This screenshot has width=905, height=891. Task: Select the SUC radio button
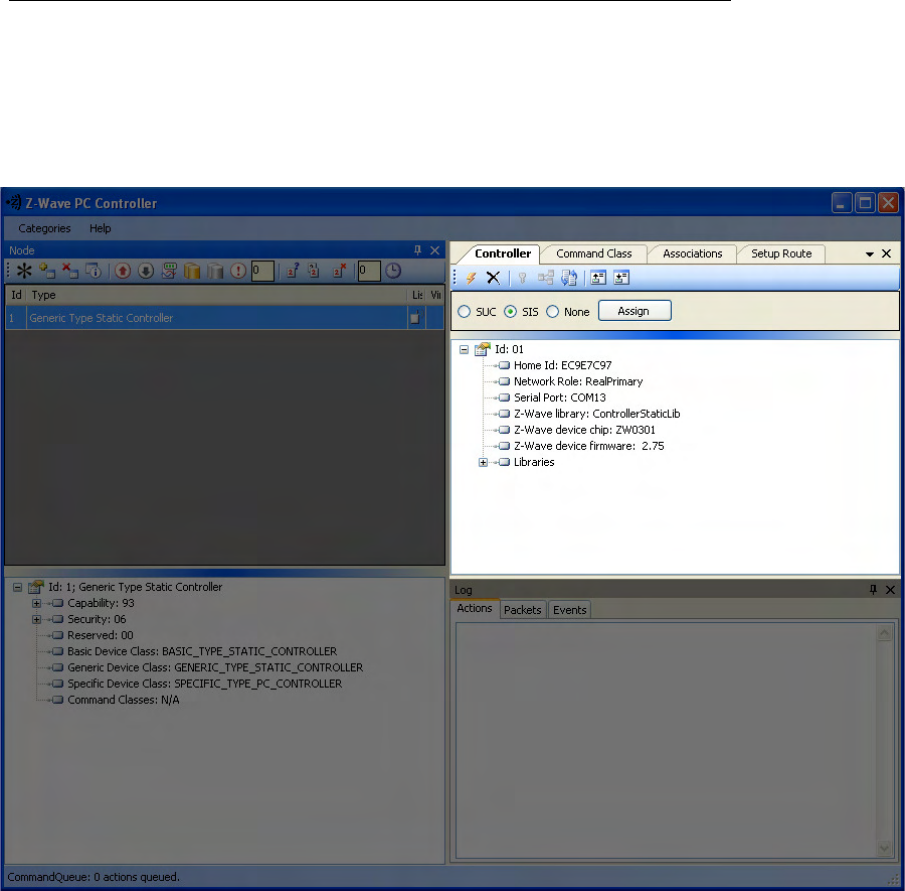pyautogui.click(x=464, y=312)
